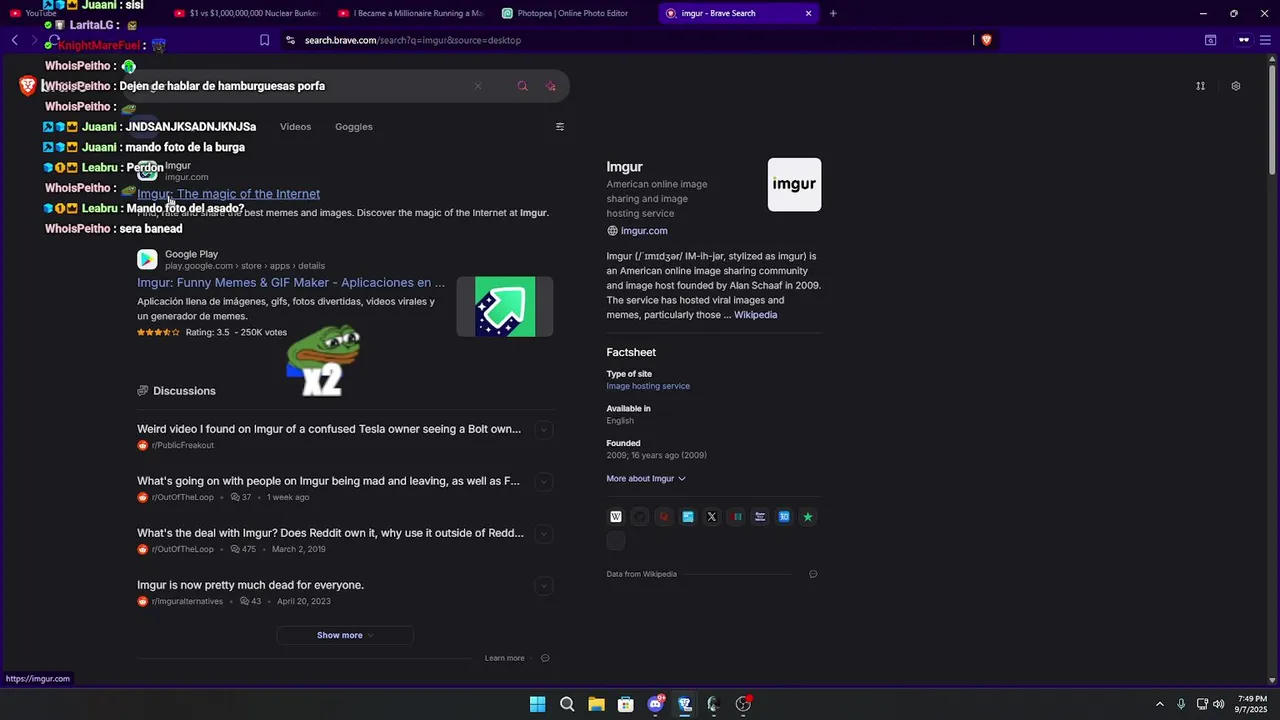1280x720 pixels.
Task: Bookmark this page via the address bar icon
Action: [x=264, y=40]
